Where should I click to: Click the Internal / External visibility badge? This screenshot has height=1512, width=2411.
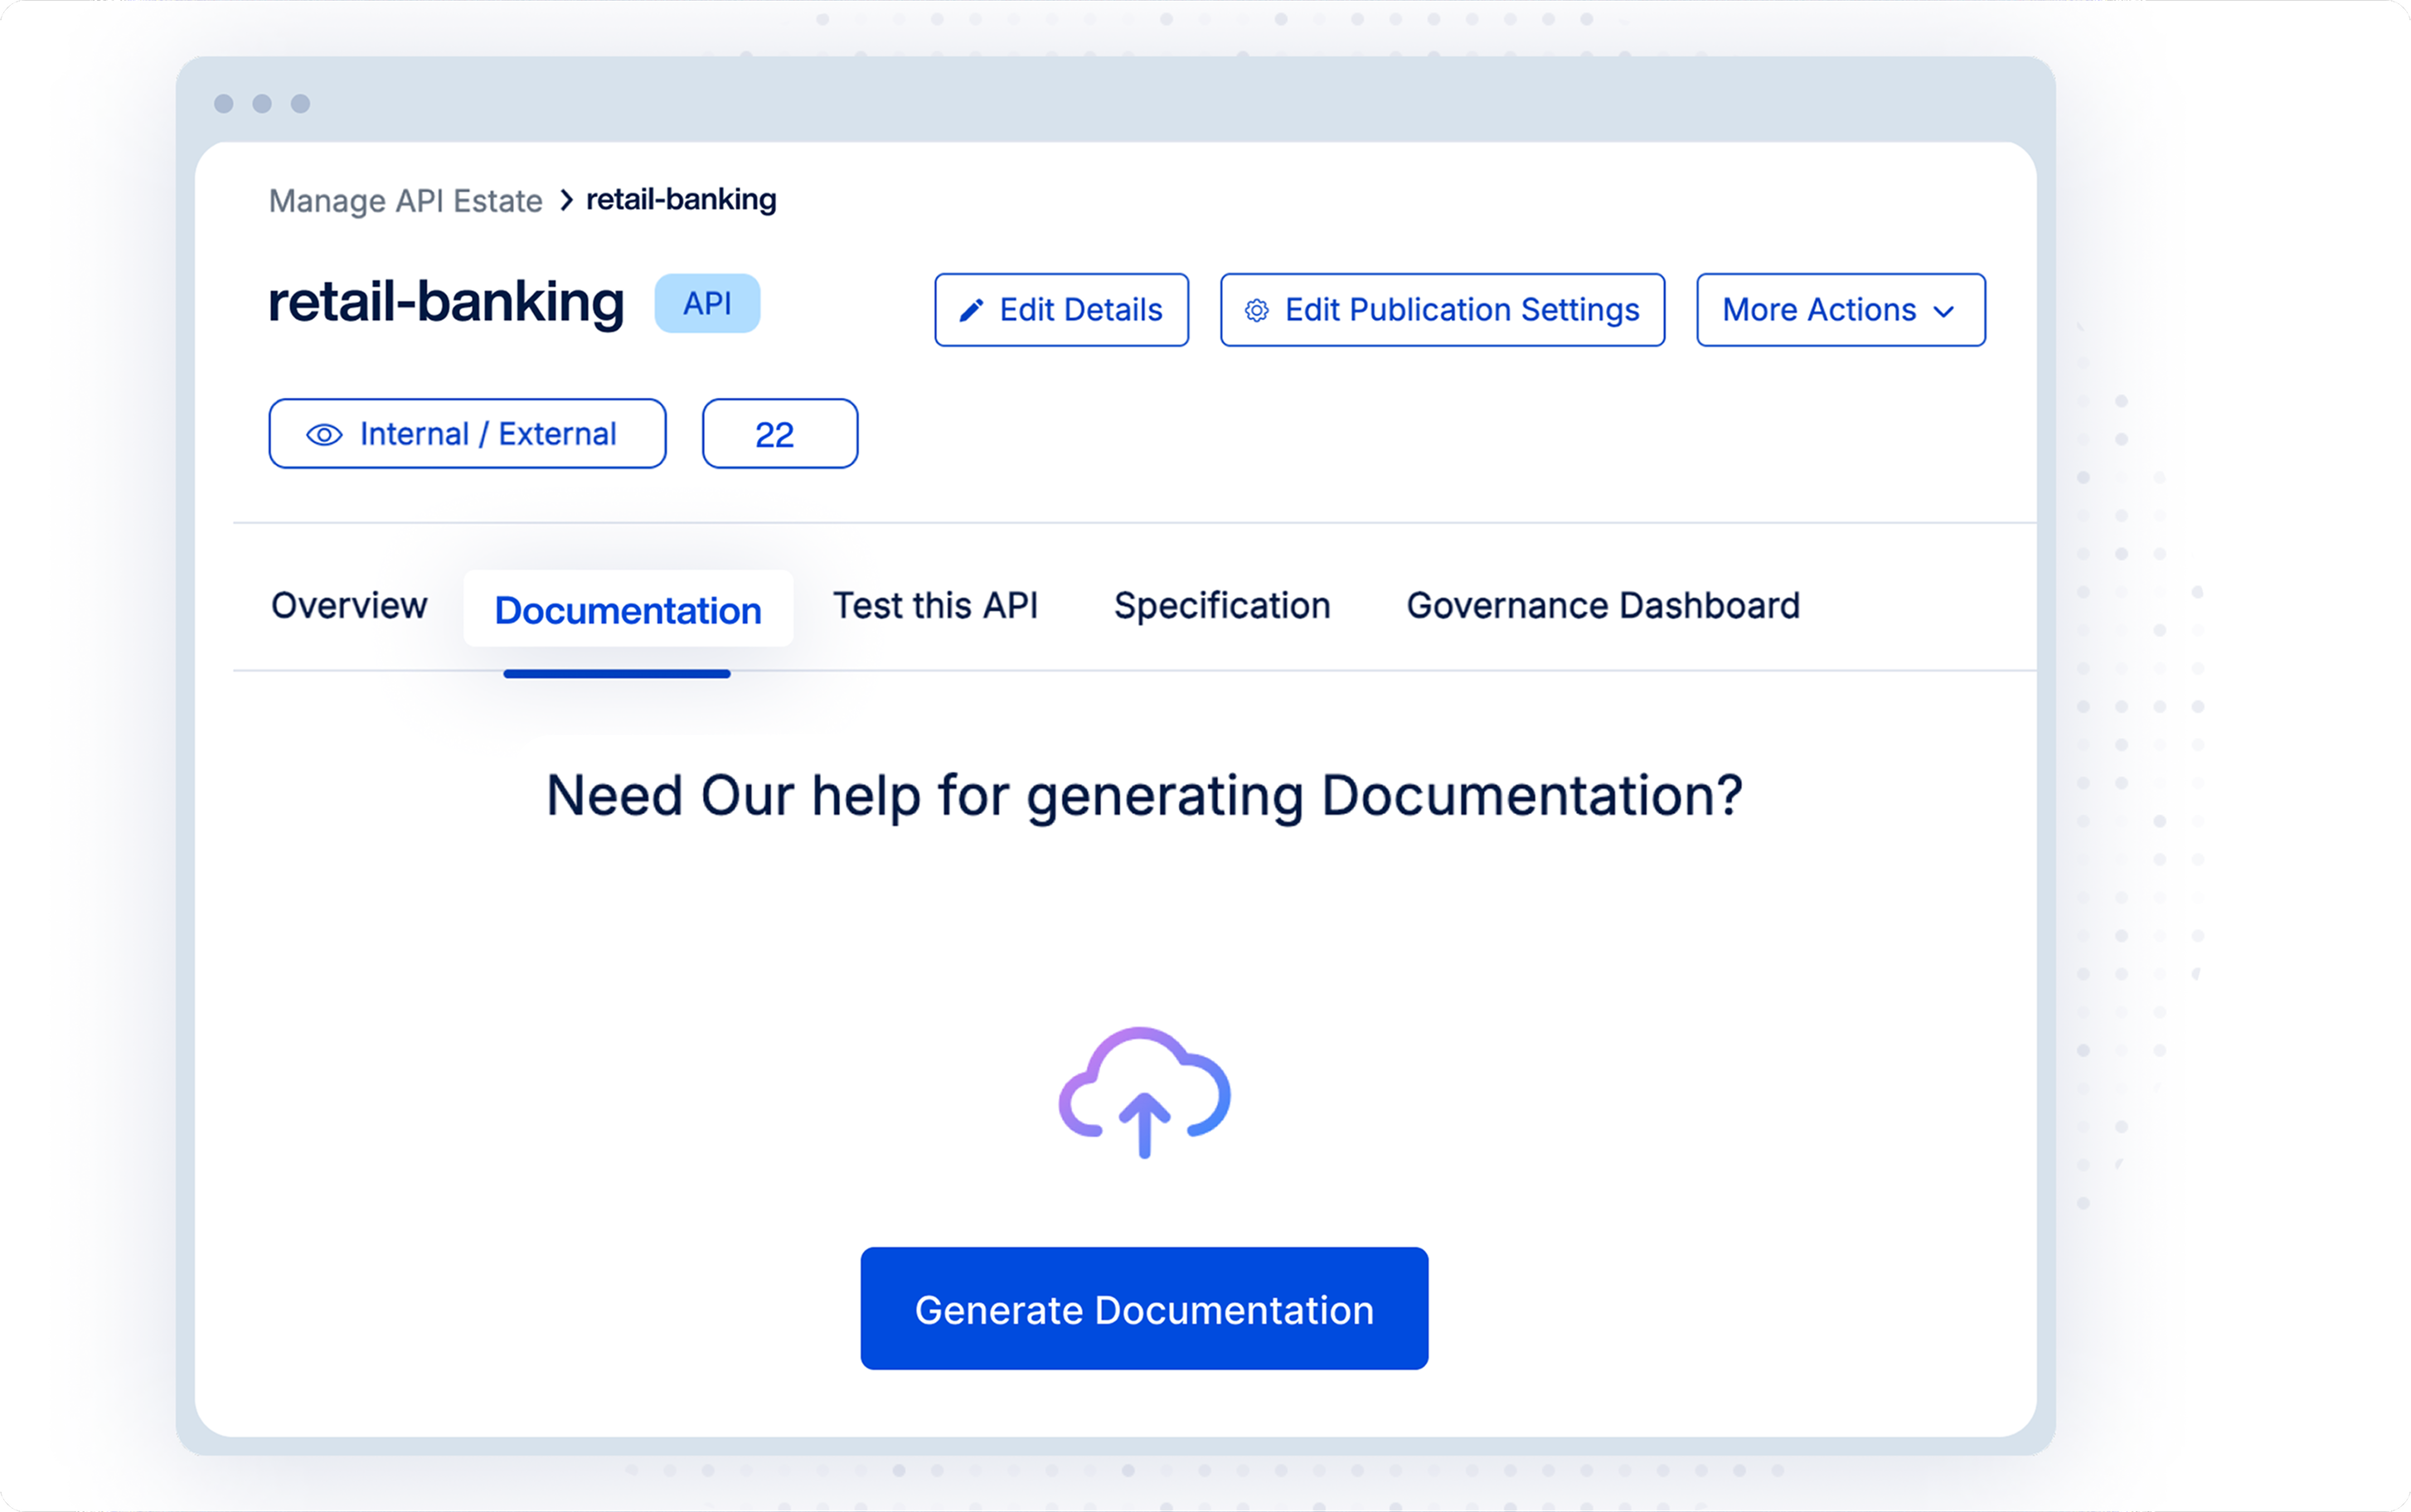[x=467, y=434]
